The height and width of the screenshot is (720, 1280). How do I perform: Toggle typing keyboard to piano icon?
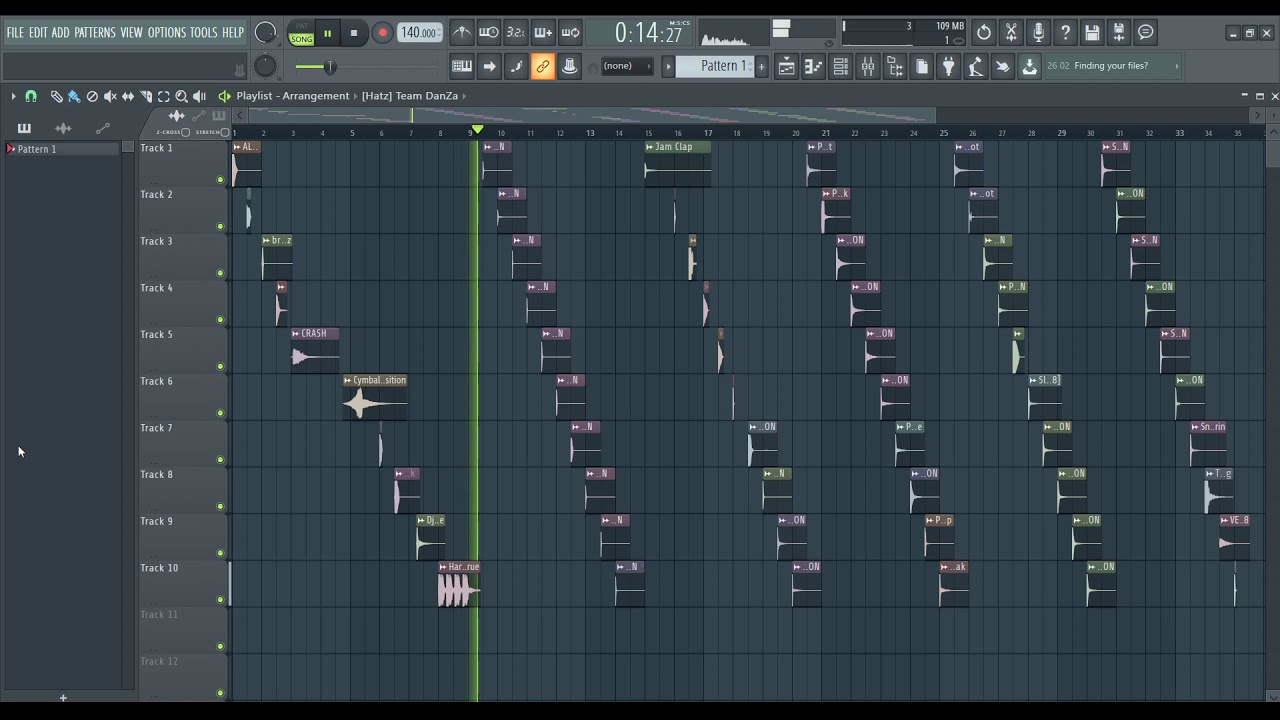(x=462, y=67)
